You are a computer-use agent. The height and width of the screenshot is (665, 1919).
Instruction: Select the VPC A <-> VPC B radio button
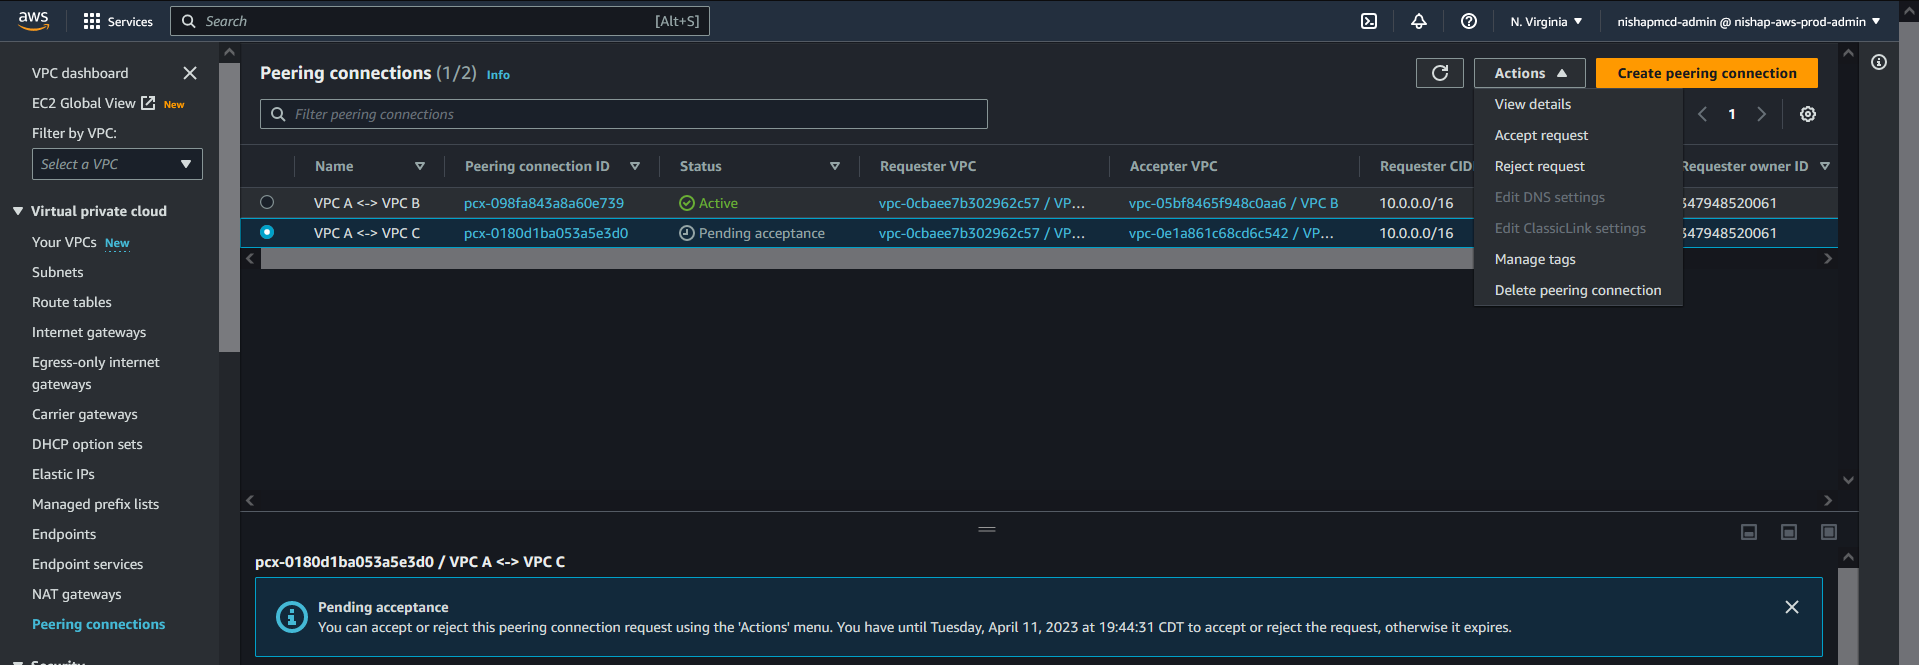point(267,202)
